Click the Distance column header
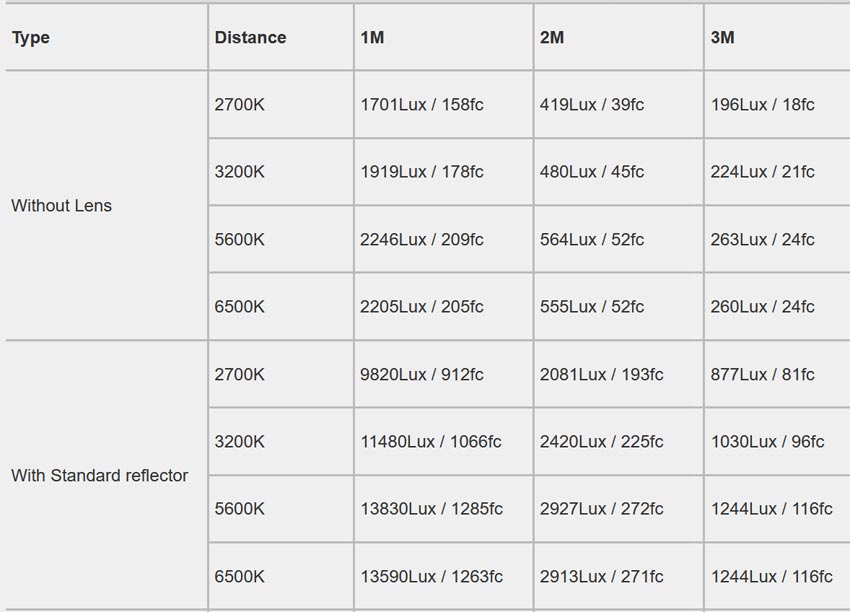 click(250, 37)
